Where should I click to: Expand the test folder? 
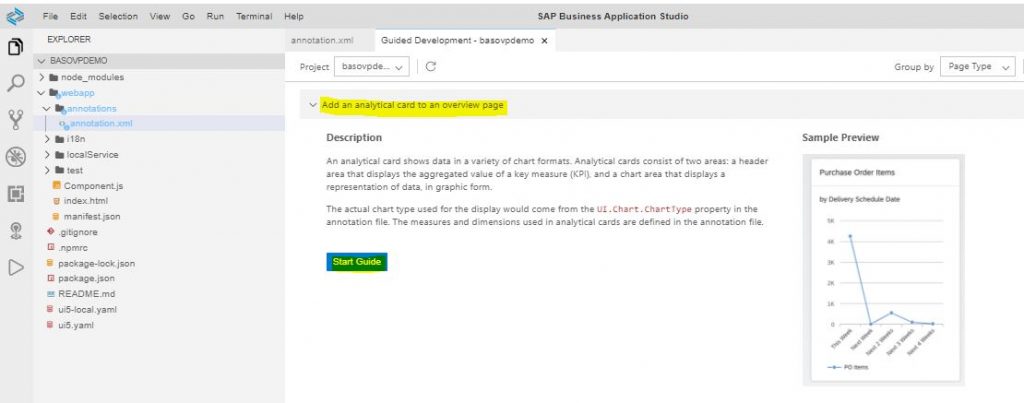48,170
